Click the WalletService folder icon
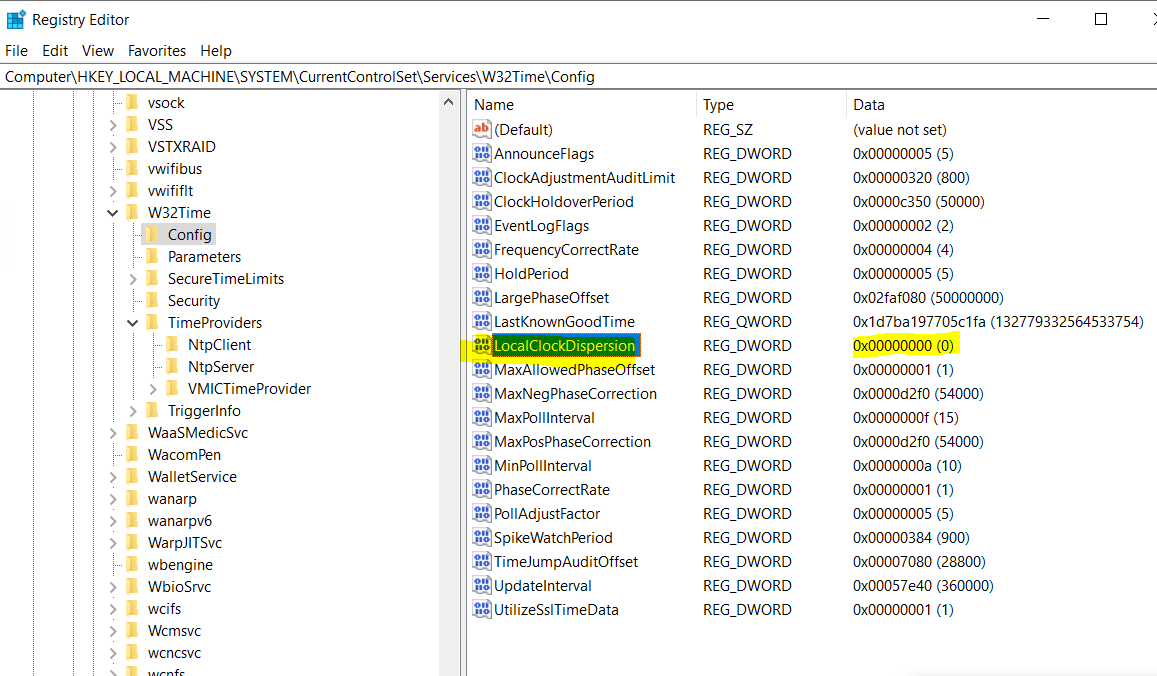 coord(133,477)
